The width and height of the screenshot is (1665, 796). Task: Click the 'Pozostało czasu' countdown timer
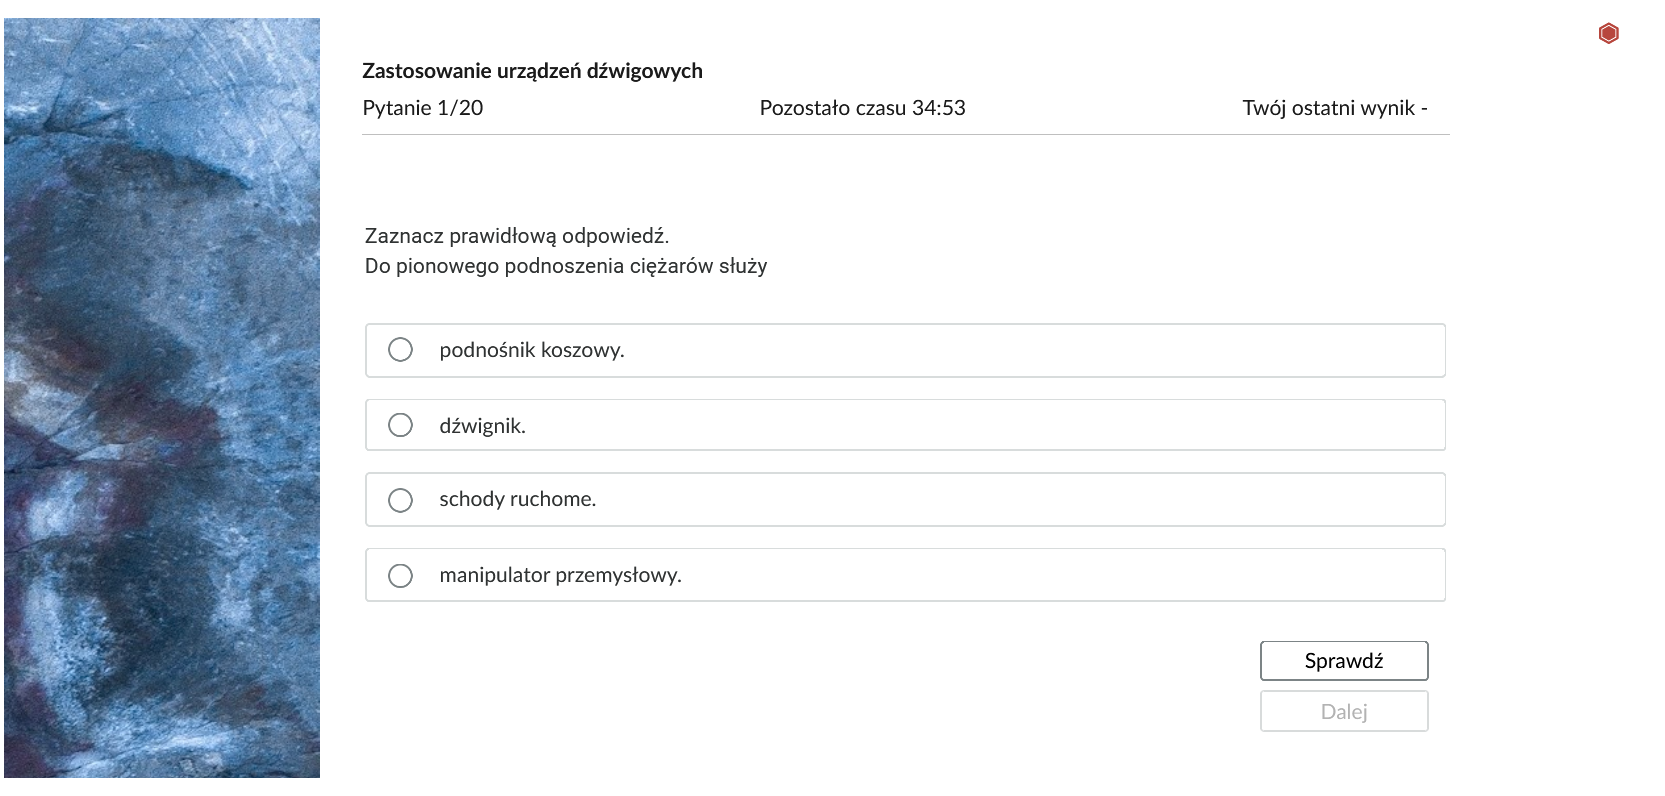[862, 108]
